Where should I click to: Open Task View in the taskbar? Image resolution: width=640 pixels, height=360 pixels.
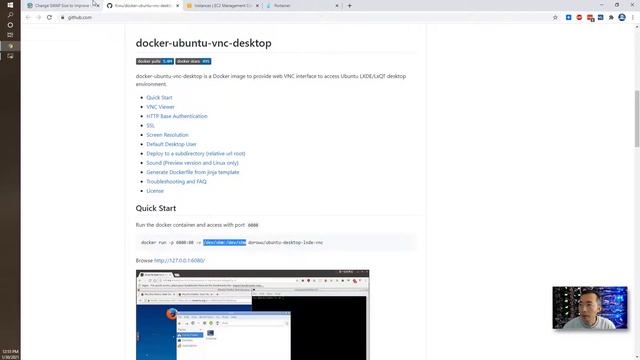(x=10, y=36)
